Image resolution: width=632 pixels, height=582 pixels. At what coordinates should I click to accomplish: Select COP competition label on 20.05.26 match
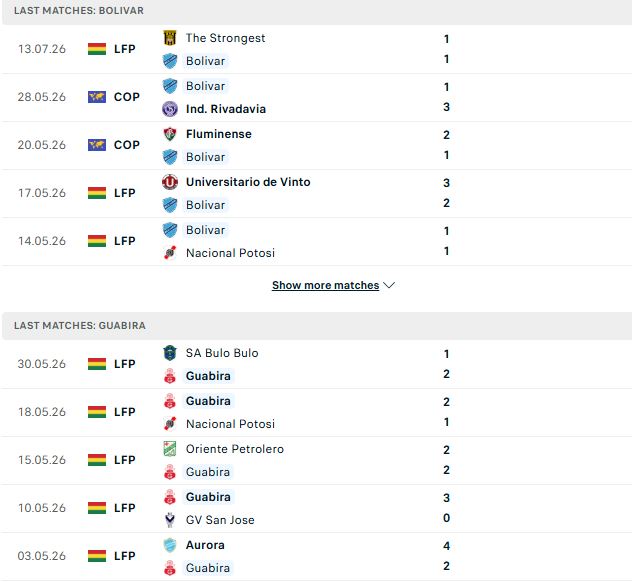127,145
